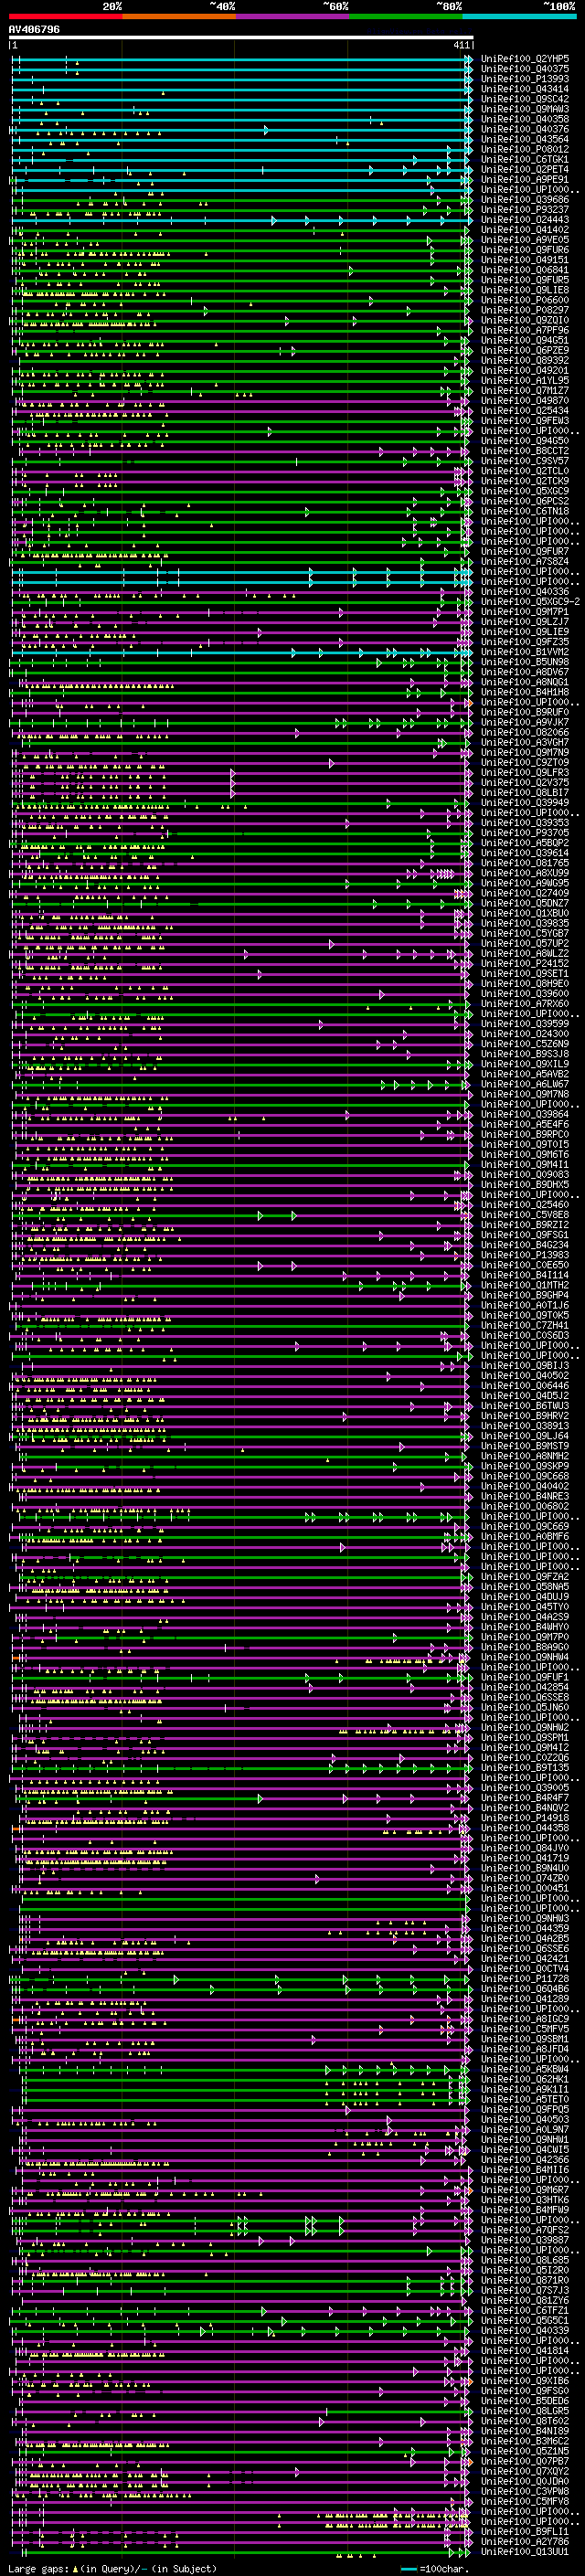Select the UniRef100_Q2PET4 label

coord(524,169)
